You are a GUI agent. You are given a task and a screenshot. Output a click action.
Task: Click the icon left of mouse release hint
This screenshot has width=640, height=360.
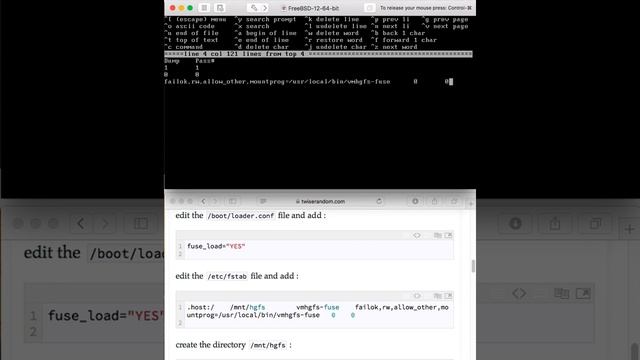click(369, 8)
